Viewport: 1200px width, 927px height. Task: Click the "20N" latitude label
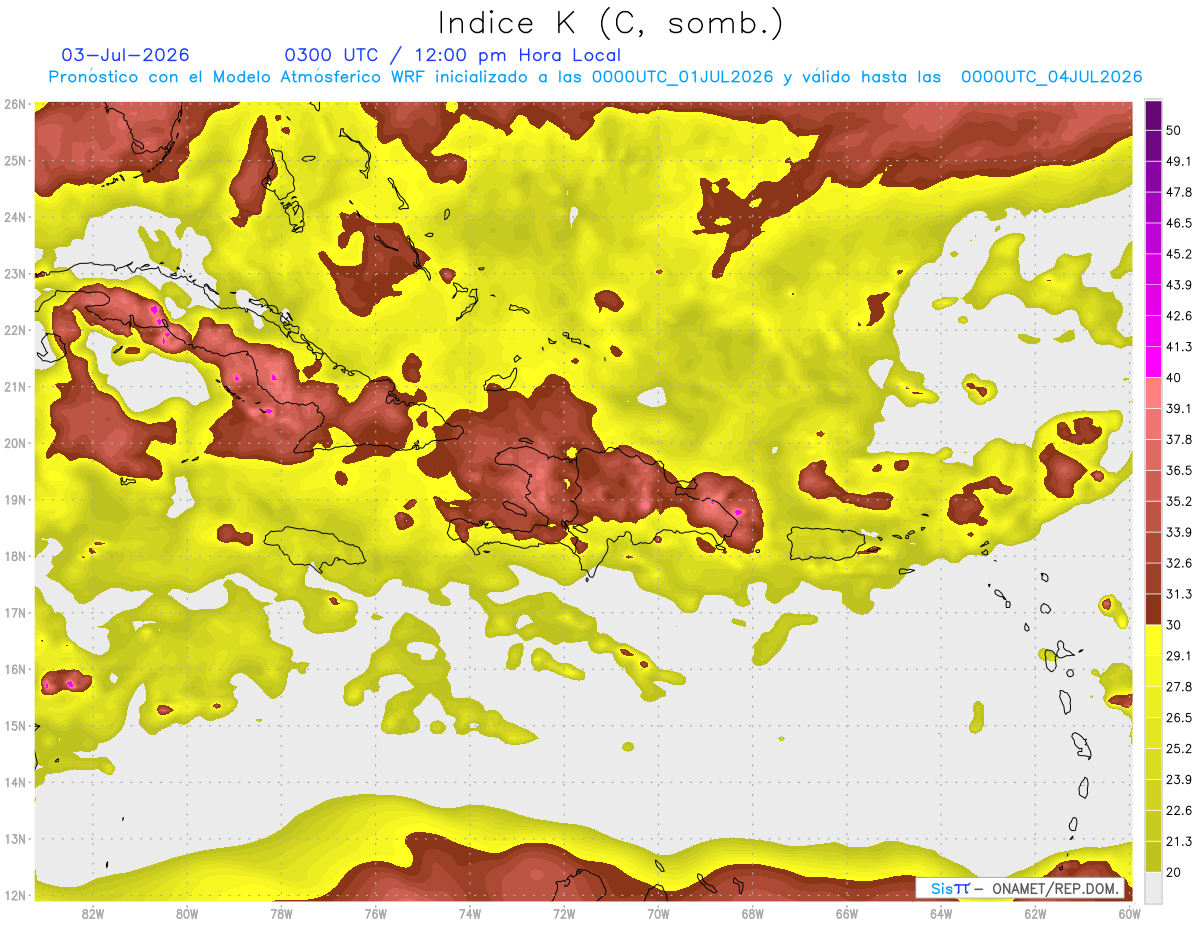15,443
